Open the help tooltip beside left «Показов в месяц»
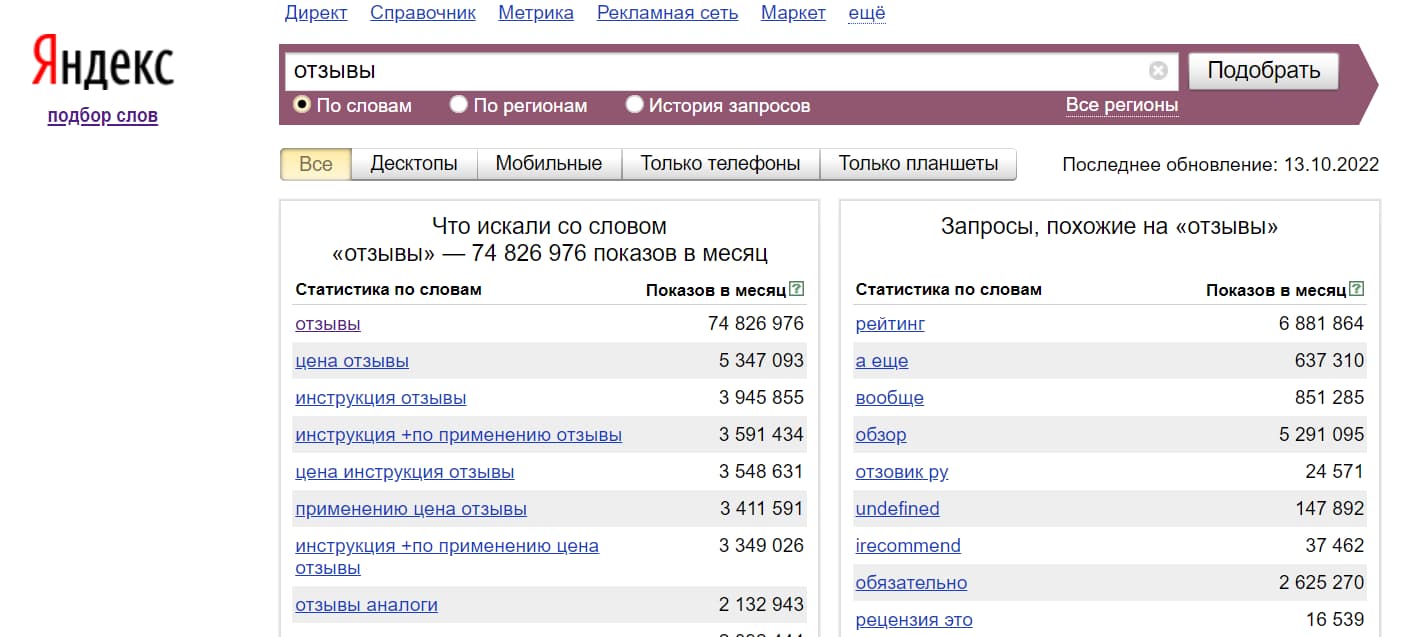This screenshot has width=1406, height=637. coord(795,288)
